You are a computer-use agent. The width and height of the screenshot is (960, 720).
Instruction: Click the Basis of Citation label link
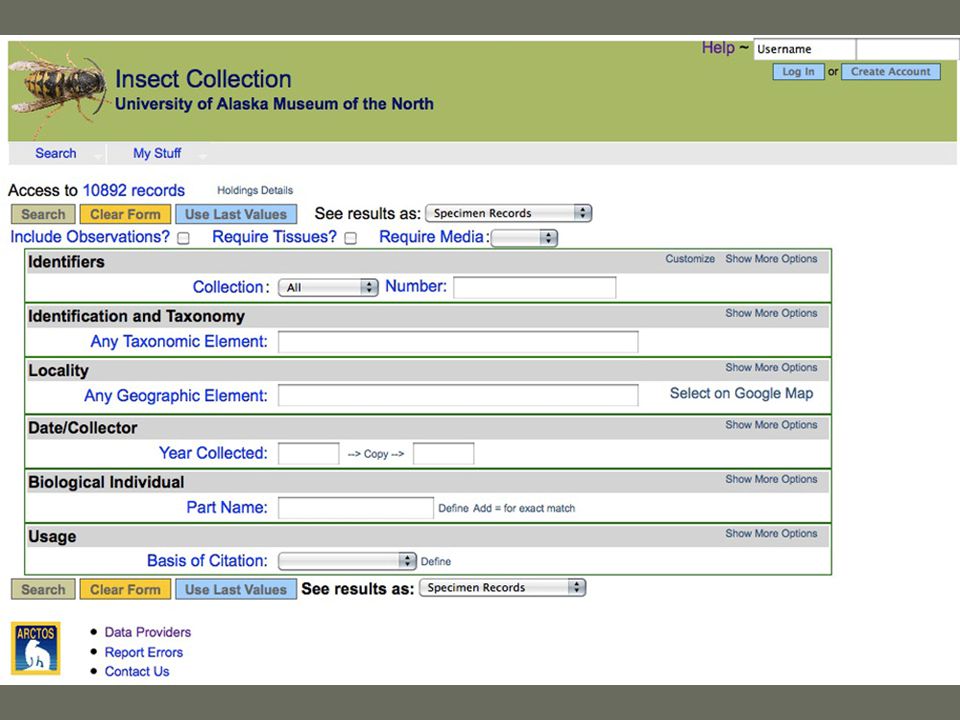click(x=208, y=561)
